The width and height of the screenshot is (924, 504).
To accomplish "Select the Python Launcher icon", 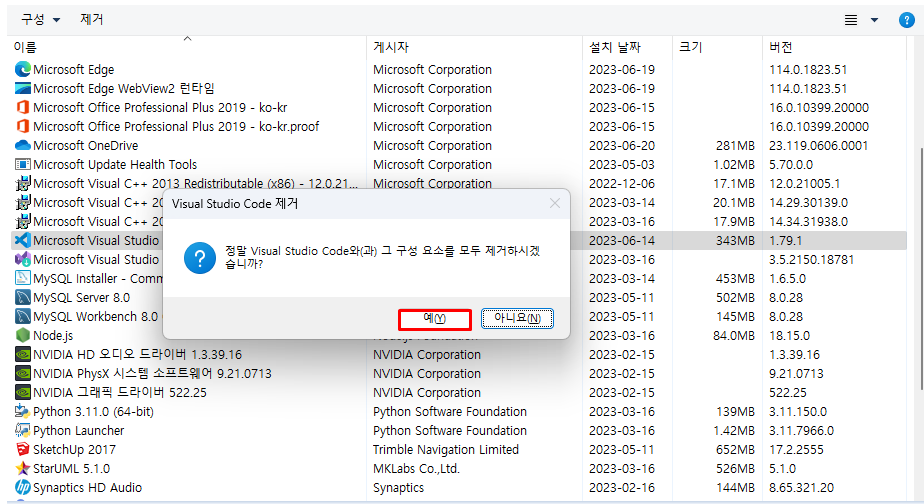I will 22,430.
